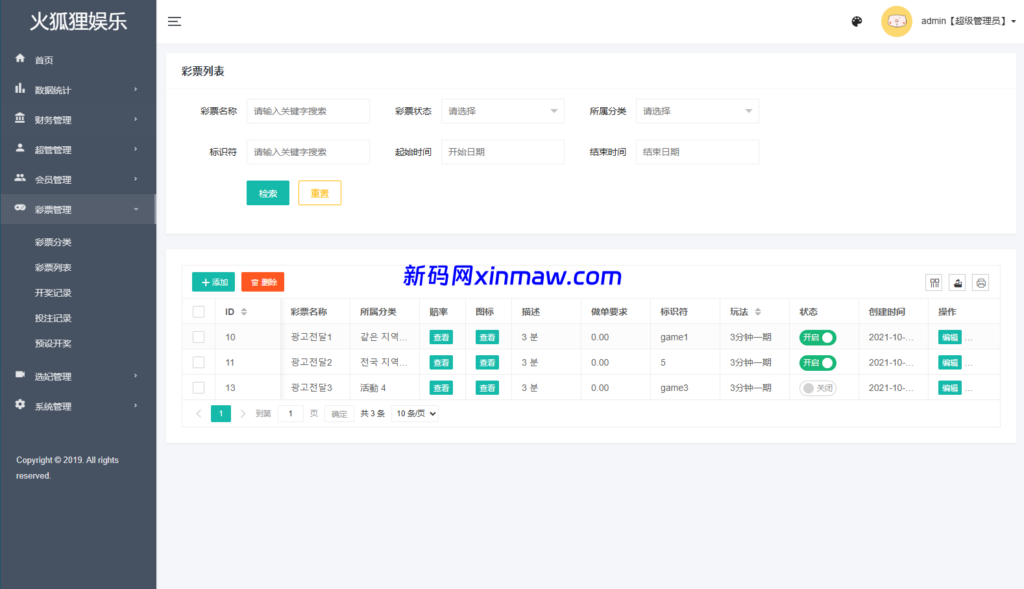Click the camera icon for 选妃管理
1024x589 pixels.
click(20, 374)
